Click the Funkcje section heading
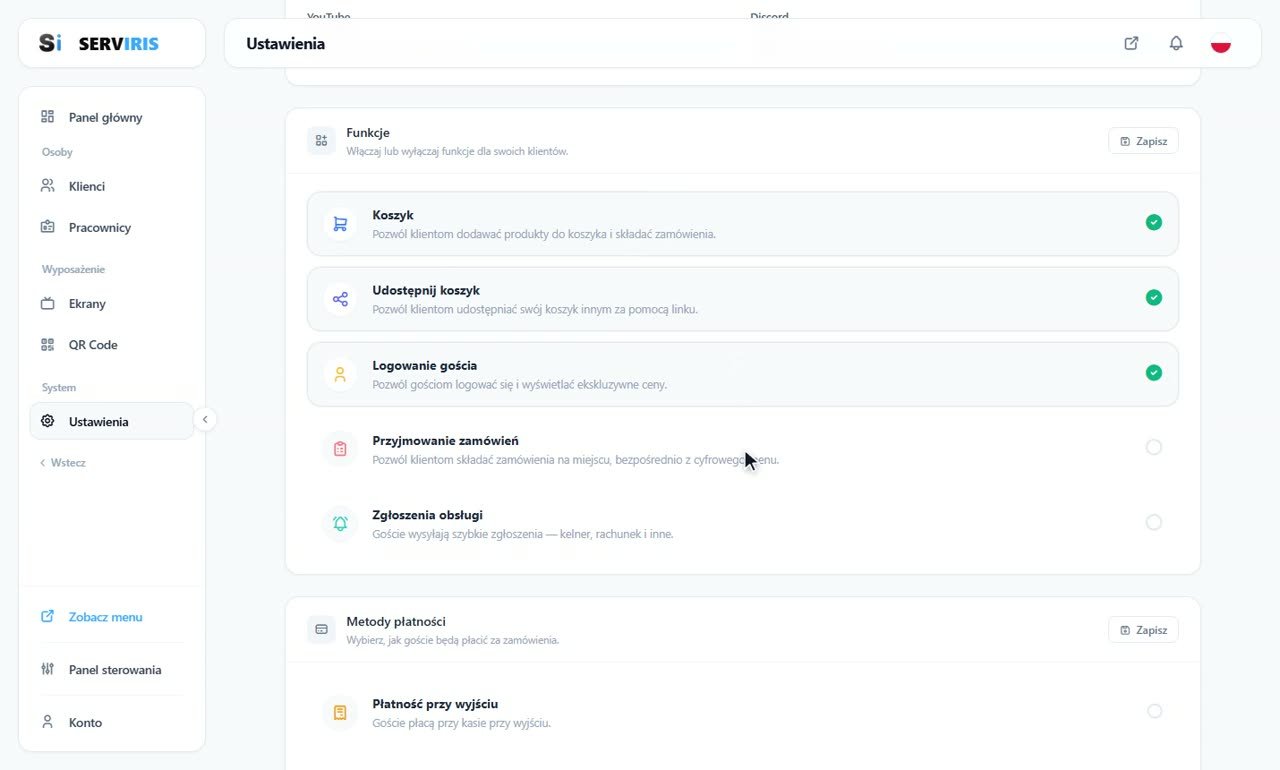 pyautogui.click(x=368, y=132)
